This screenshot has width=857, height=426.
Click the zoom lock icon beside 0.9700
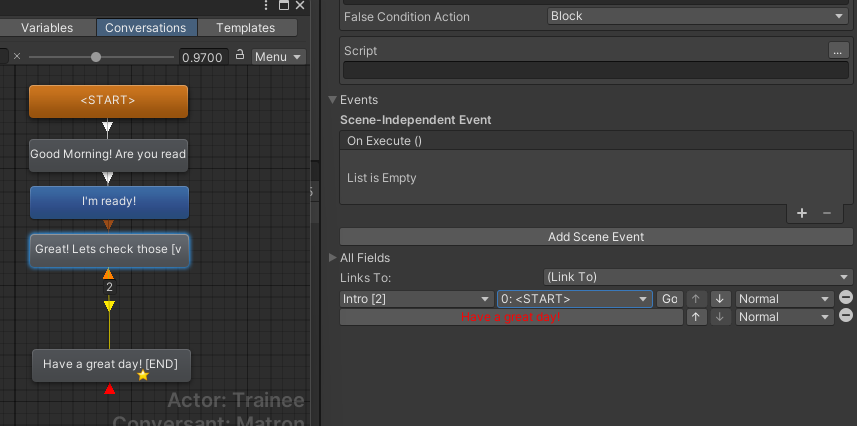(239, 55)
